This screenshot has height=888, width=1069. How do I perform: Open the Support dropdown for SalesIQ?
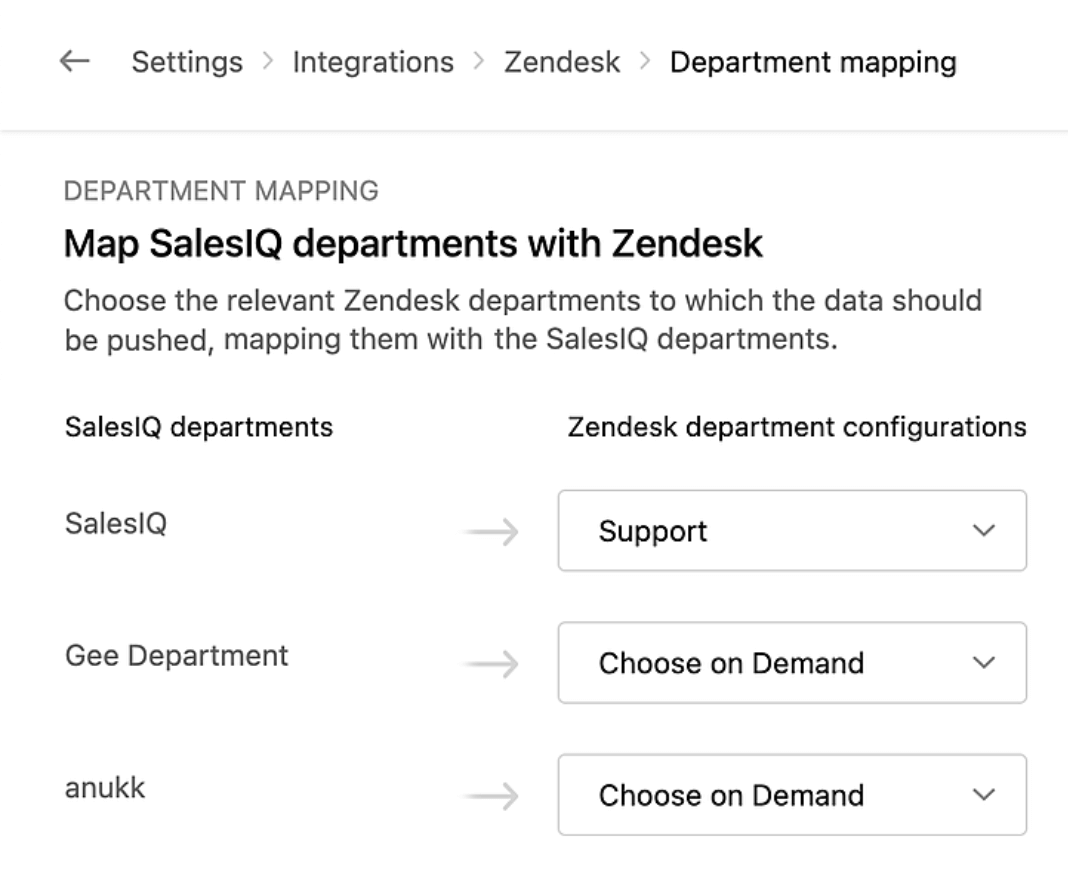click(x=791, y=531)
